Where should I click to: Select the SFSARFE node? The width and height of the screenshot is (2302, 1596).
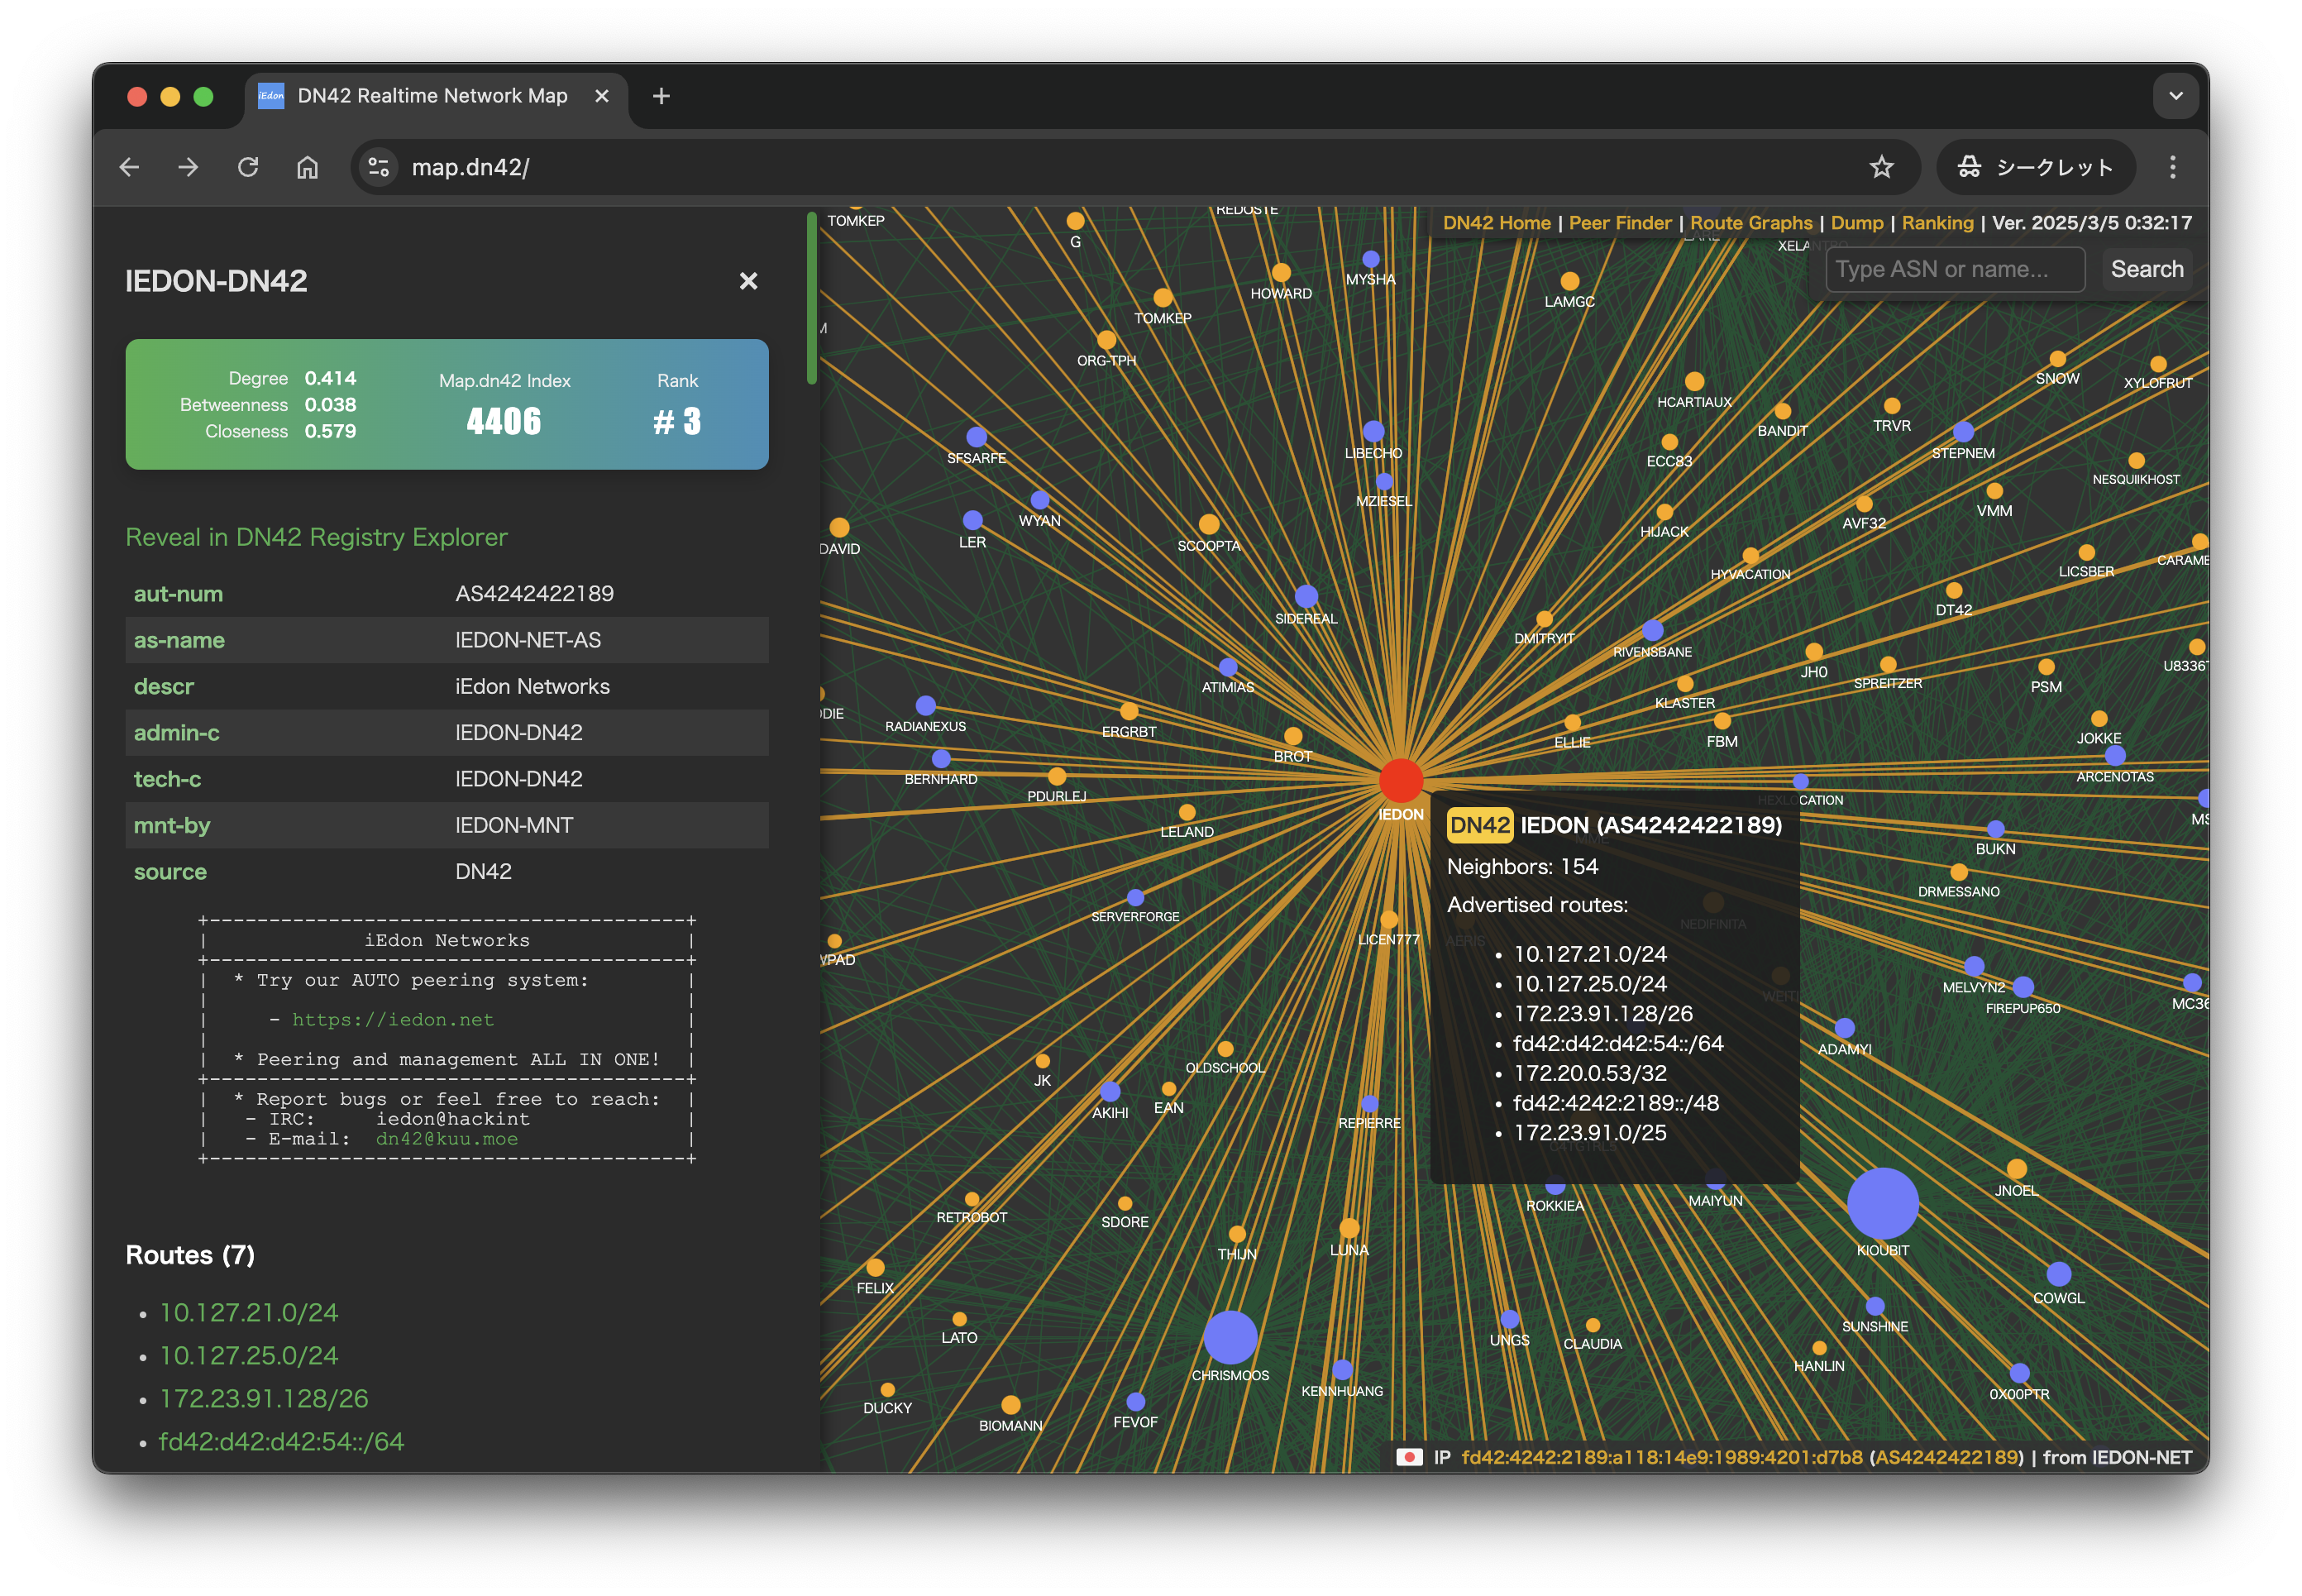(x=976, y=437)
